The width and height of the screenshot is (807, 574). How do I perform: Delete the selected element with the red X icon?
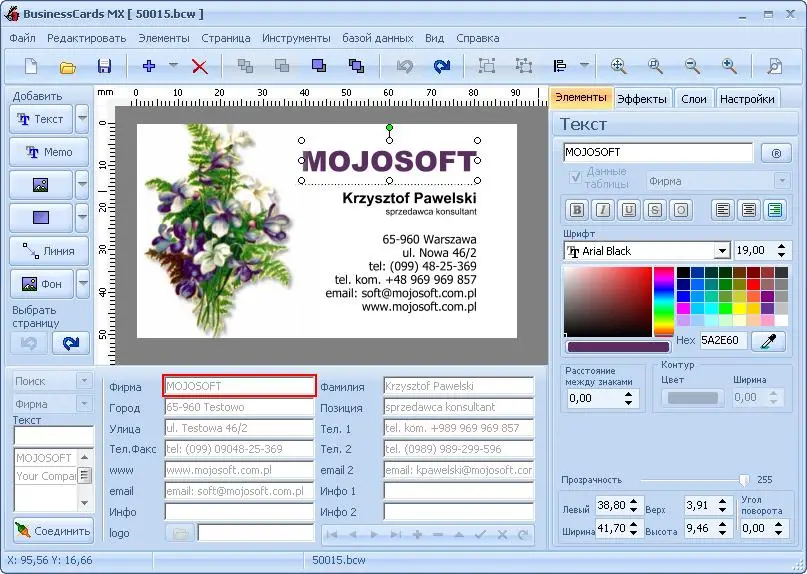[x=200, y=66]
